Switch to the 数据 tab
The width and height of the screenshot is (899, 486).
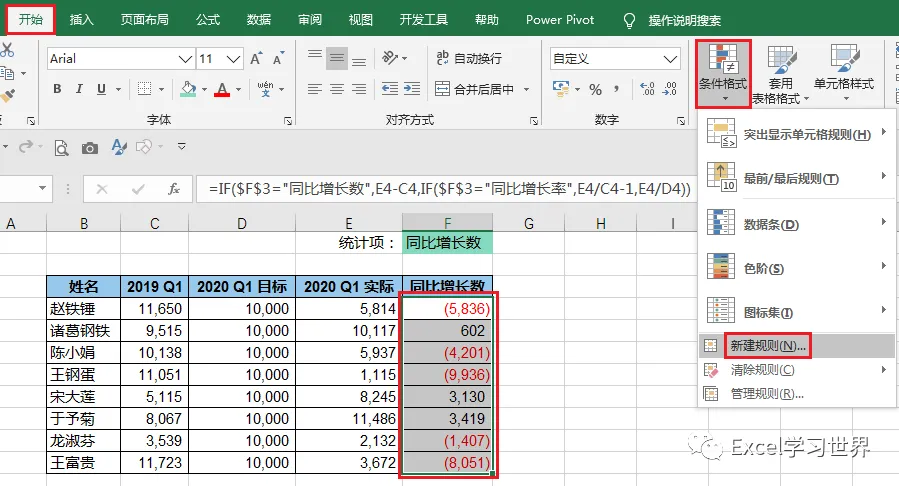click(259, 19)
